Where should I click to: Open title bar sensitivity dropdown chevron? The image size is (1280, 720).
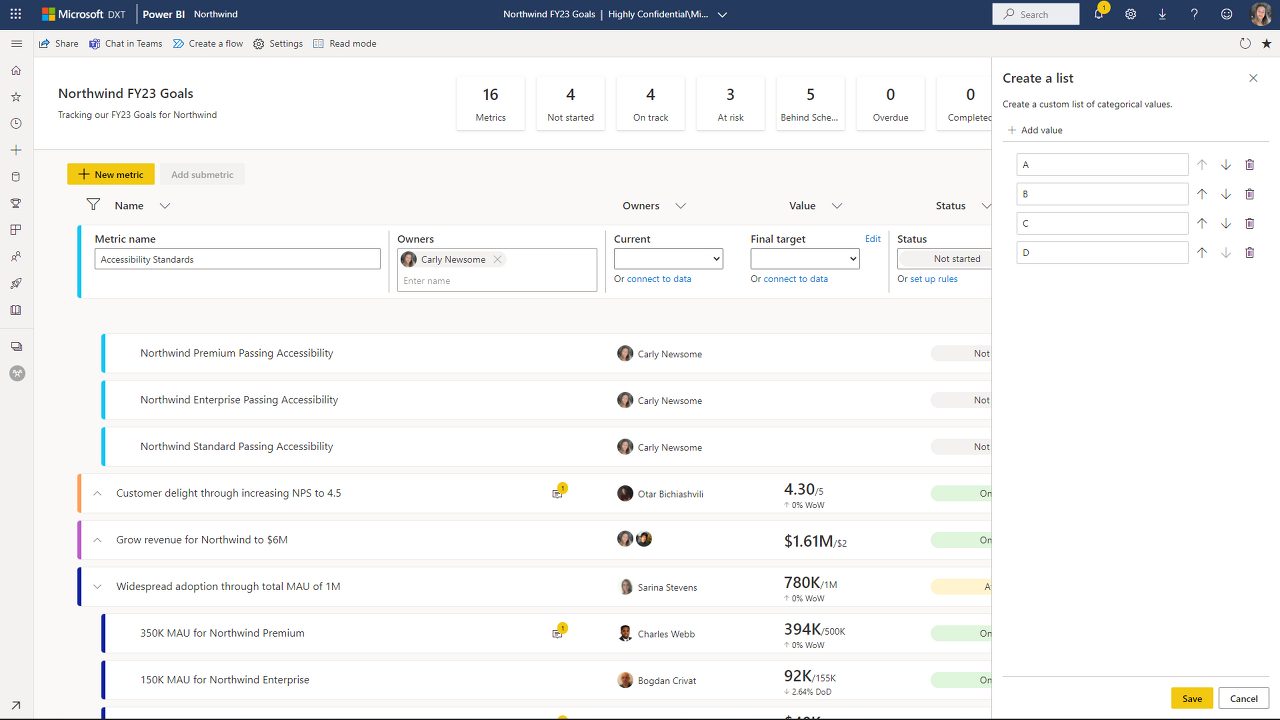(x=722, y=15)
